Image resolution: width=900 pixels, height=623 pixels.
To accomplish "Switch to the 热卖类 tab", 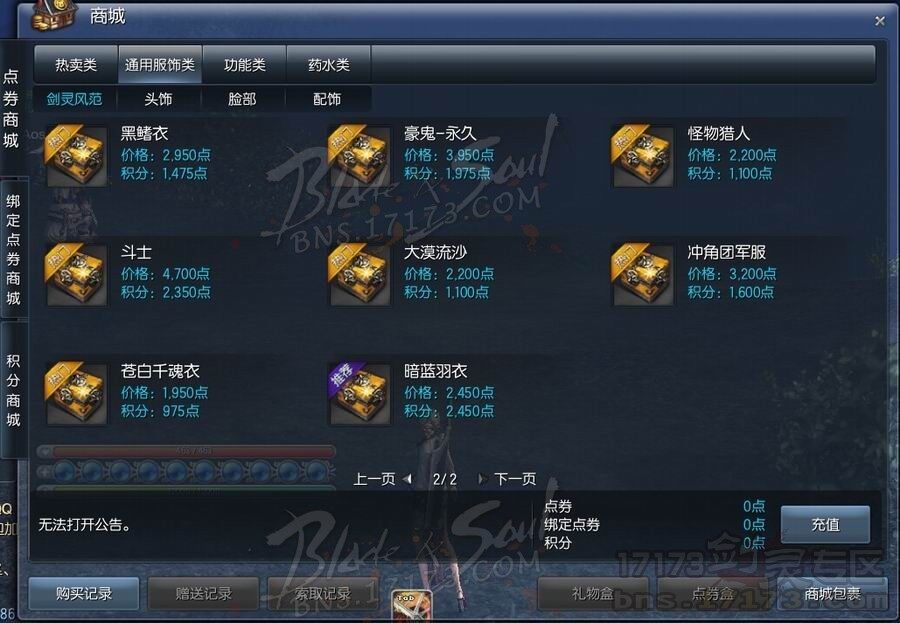I will (76, 65).
